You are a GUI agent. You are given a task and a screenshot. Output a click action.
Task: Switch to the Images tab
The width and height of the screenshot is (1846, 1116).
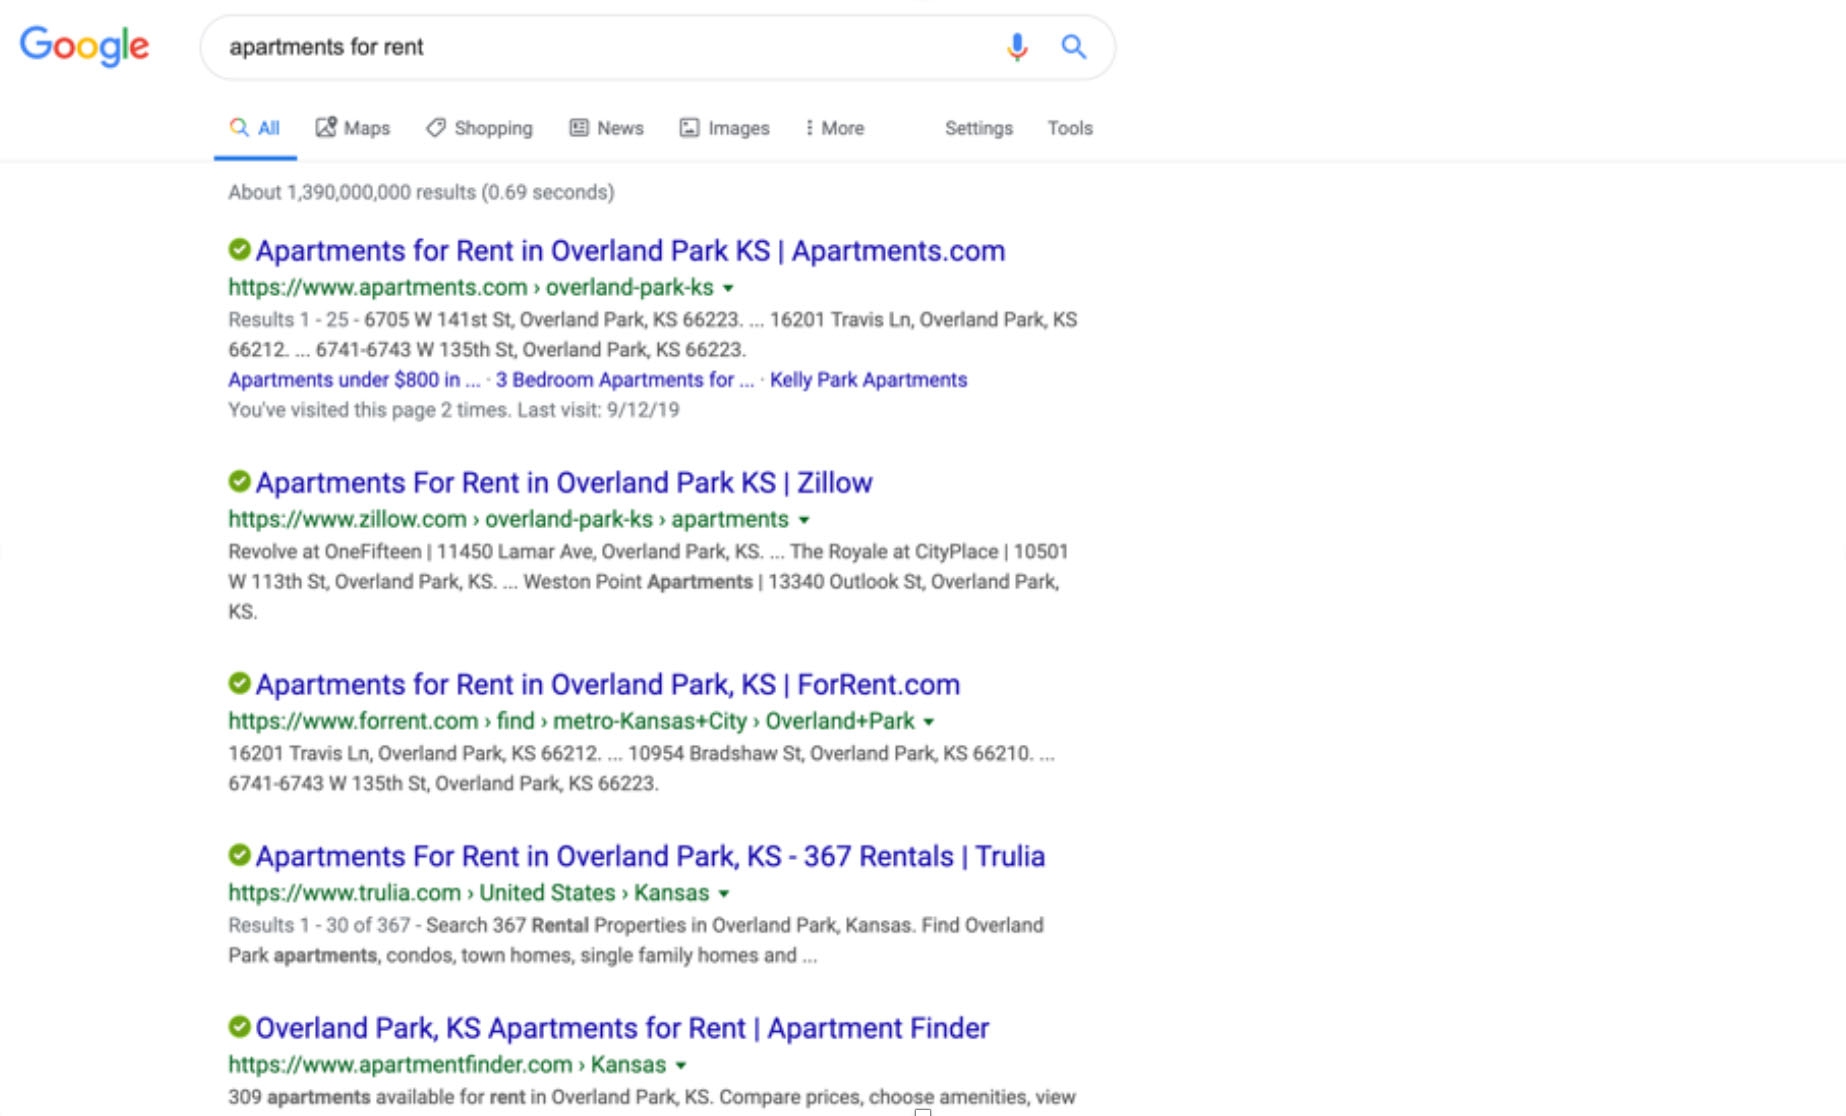pos(725,128)
